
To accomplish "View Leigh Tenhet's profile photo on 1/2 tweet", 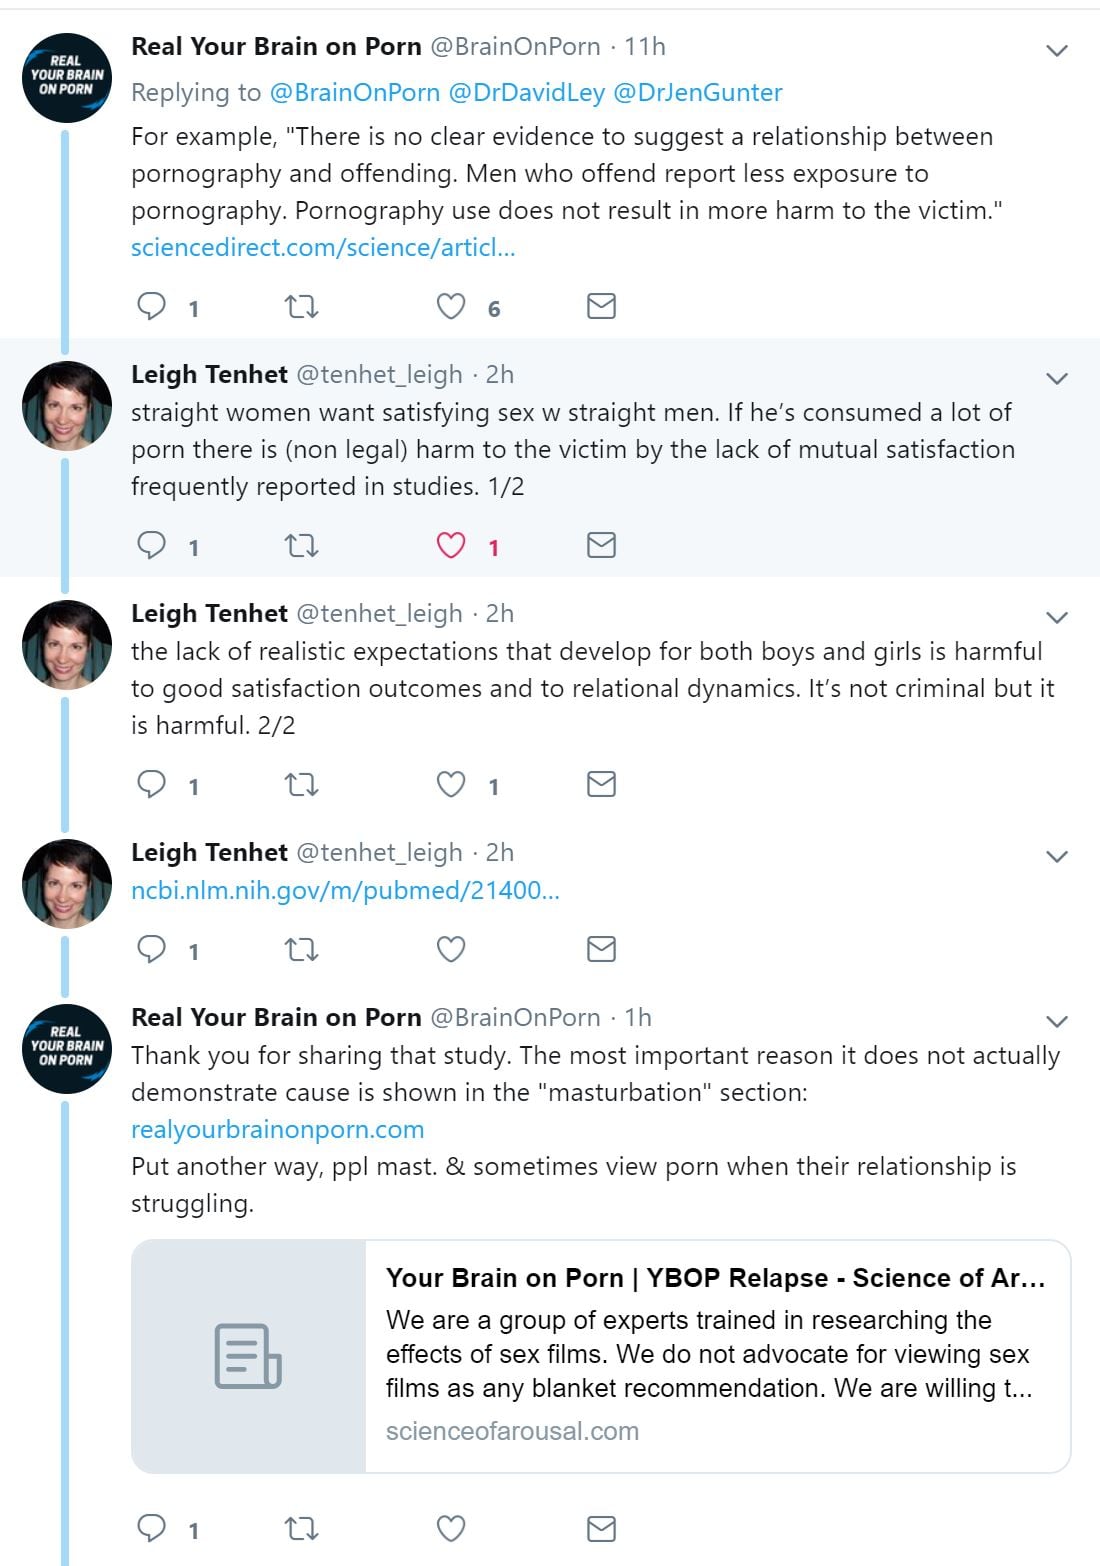I will pos(67,406).
